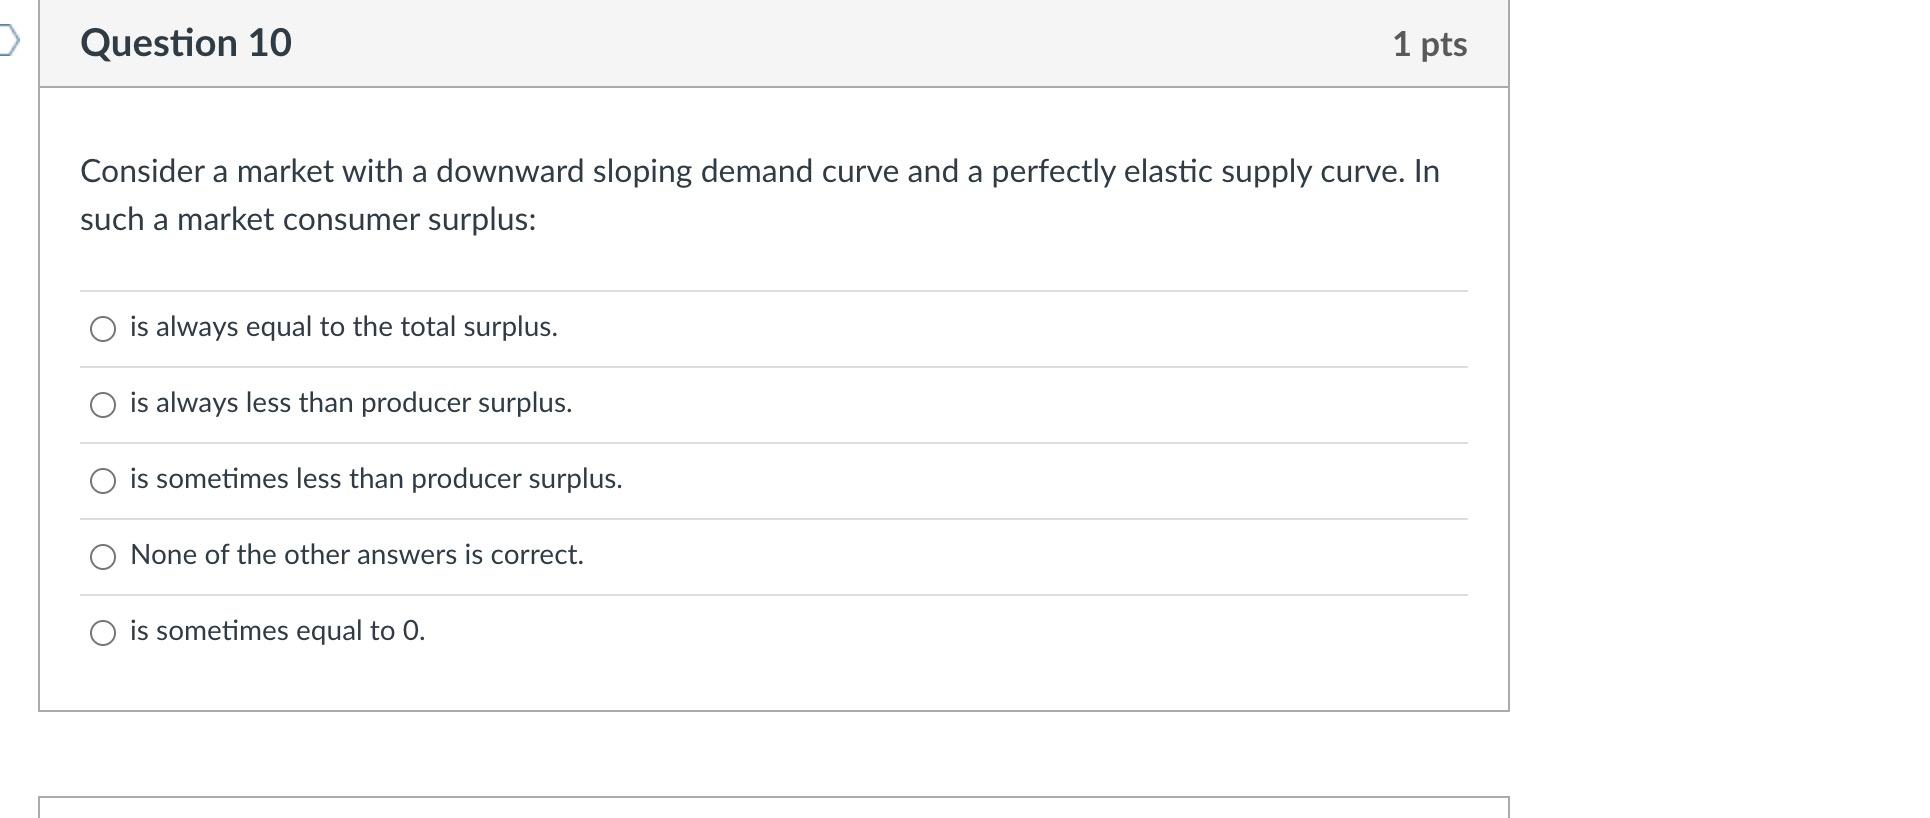This screenshot has height=818, width=1930.
Task: Click answer text "is sometimes equal to 0."
Action: [277, 631]
